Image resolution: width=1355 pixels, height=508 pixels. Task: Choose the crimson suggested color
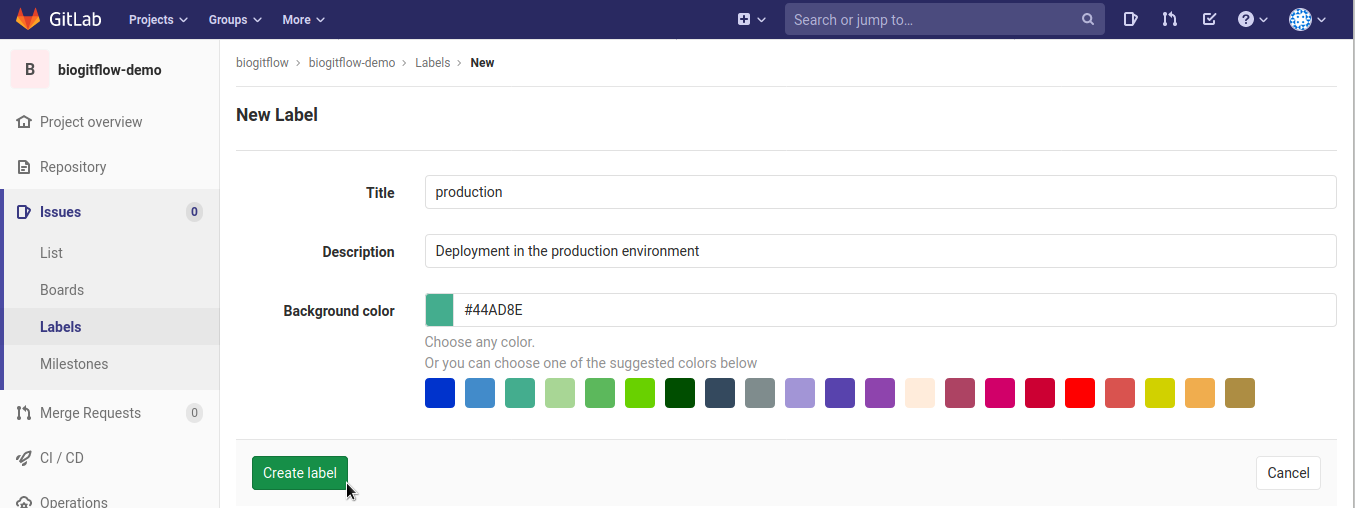coord(1040,393)
